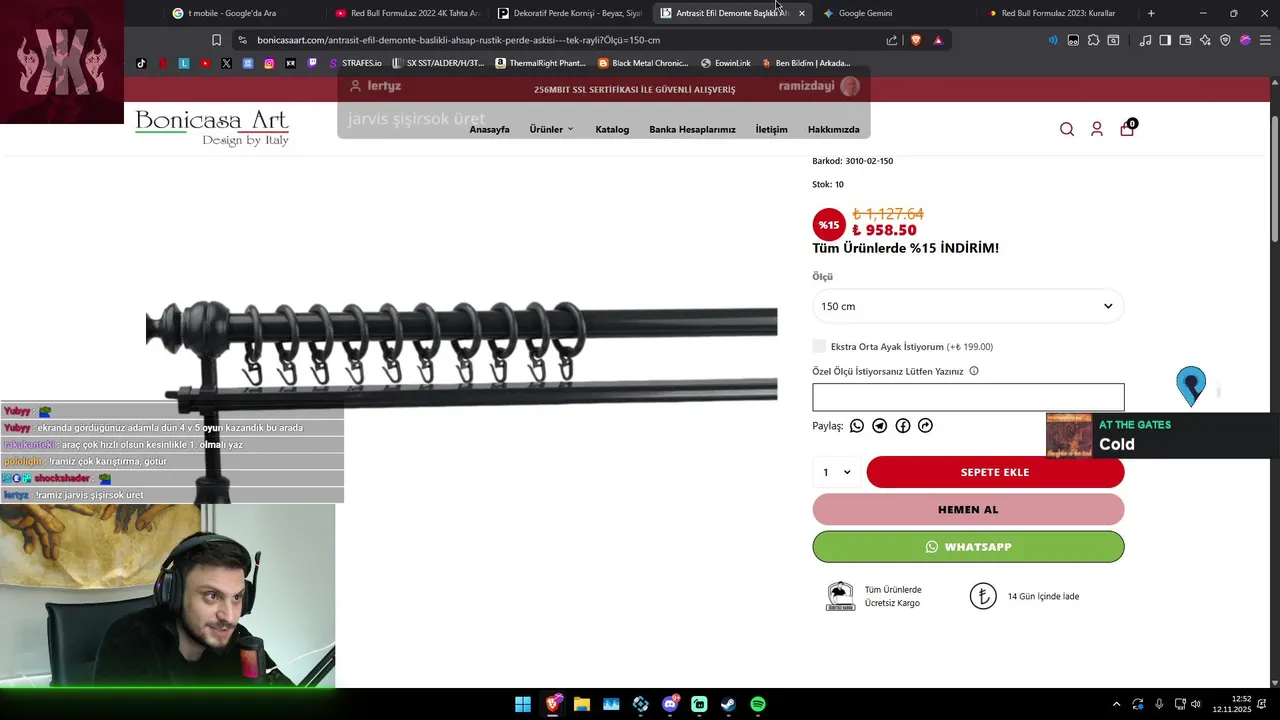Click the SEPETE EKLE button
Viewport: 1280px width, 720px height.
point(995,472)
